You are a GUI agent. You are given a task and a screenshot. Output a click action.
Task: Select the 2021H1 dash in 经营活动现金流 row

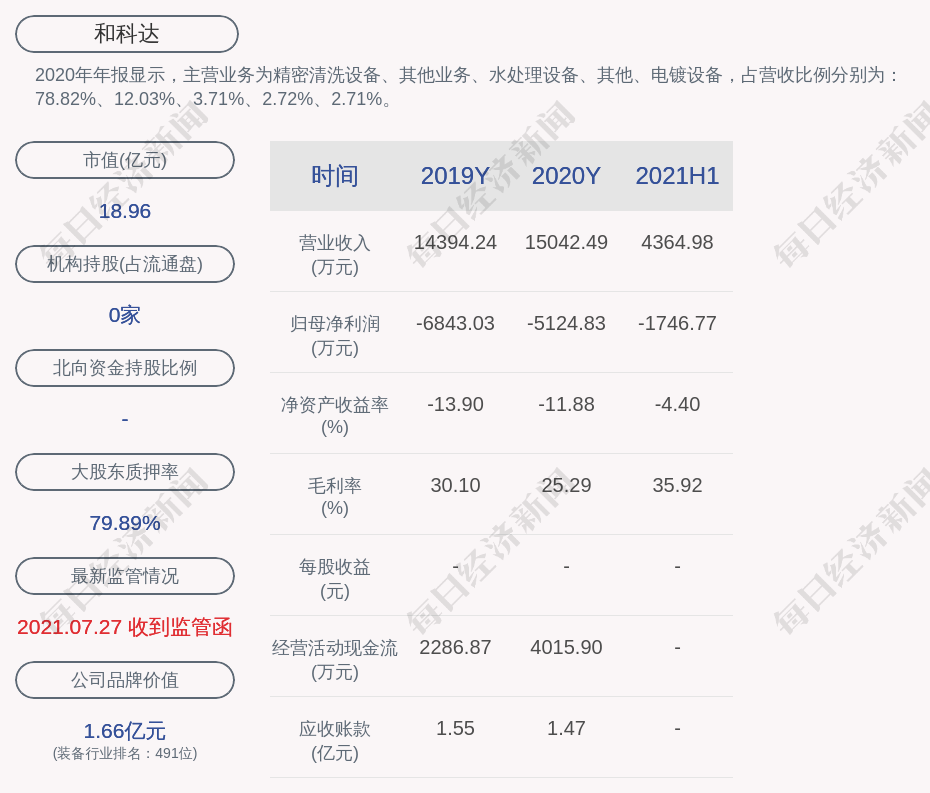pos(677,648)
